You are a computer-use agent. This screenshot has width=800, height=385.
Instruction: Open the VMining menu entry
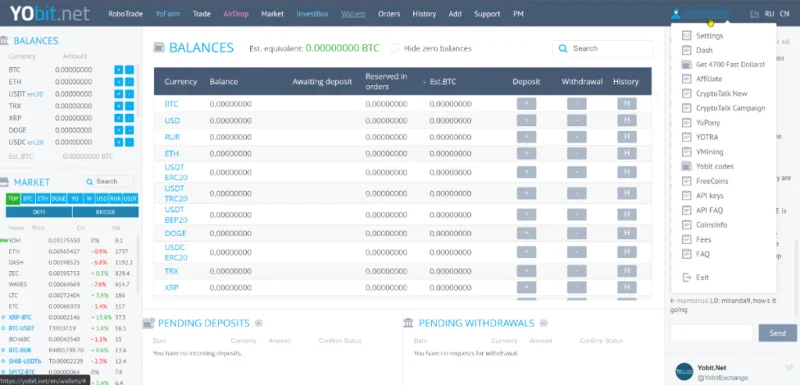pos(710,152)
